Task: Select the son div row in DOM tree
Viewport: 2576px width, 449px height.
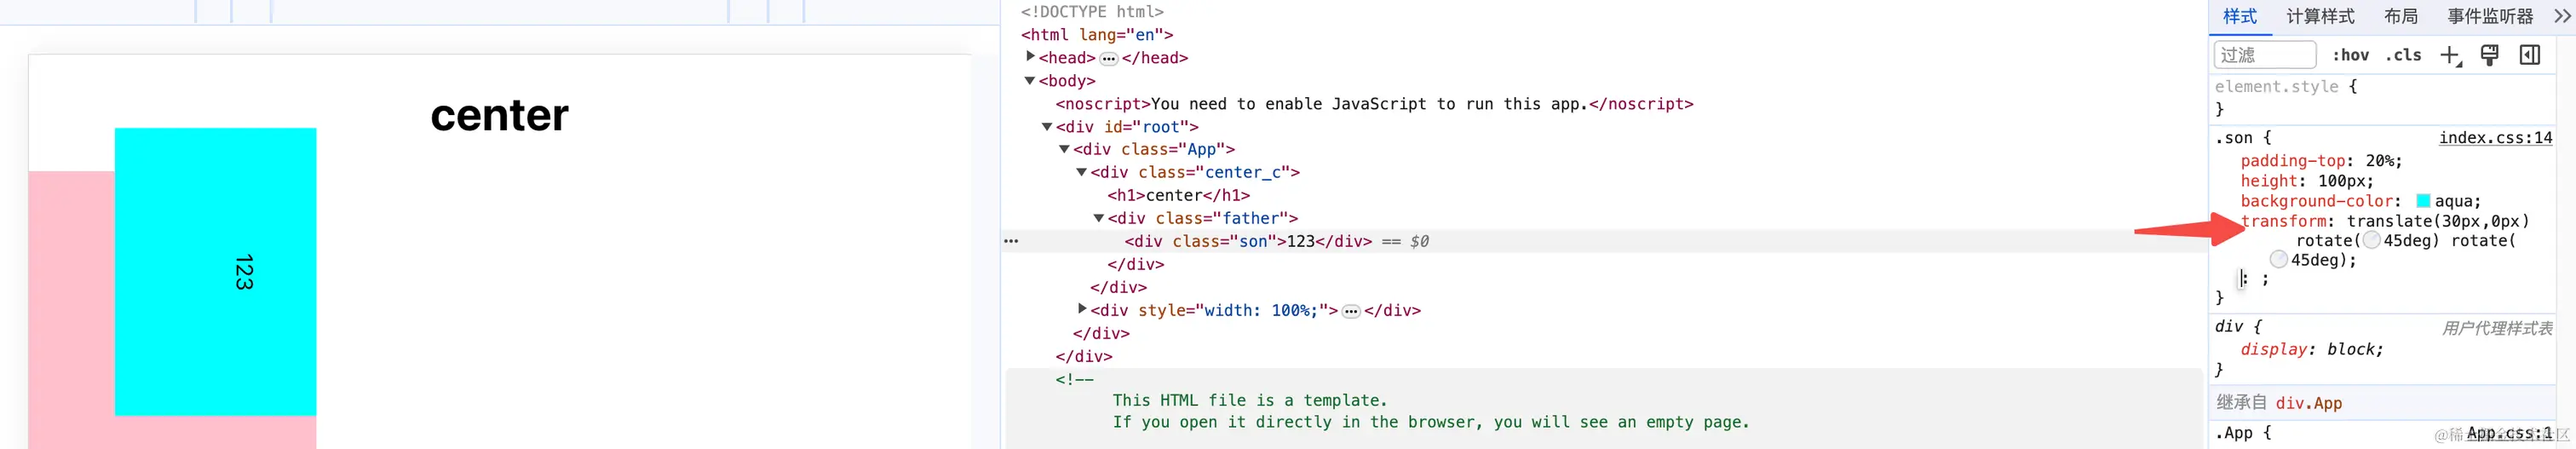Action: (1602, 241)
